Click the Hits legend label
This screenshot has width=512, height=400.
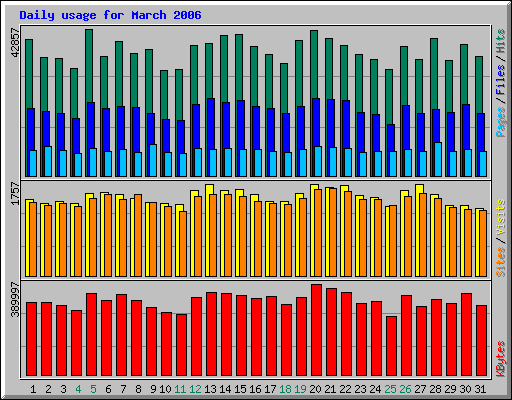coord(501,41)
